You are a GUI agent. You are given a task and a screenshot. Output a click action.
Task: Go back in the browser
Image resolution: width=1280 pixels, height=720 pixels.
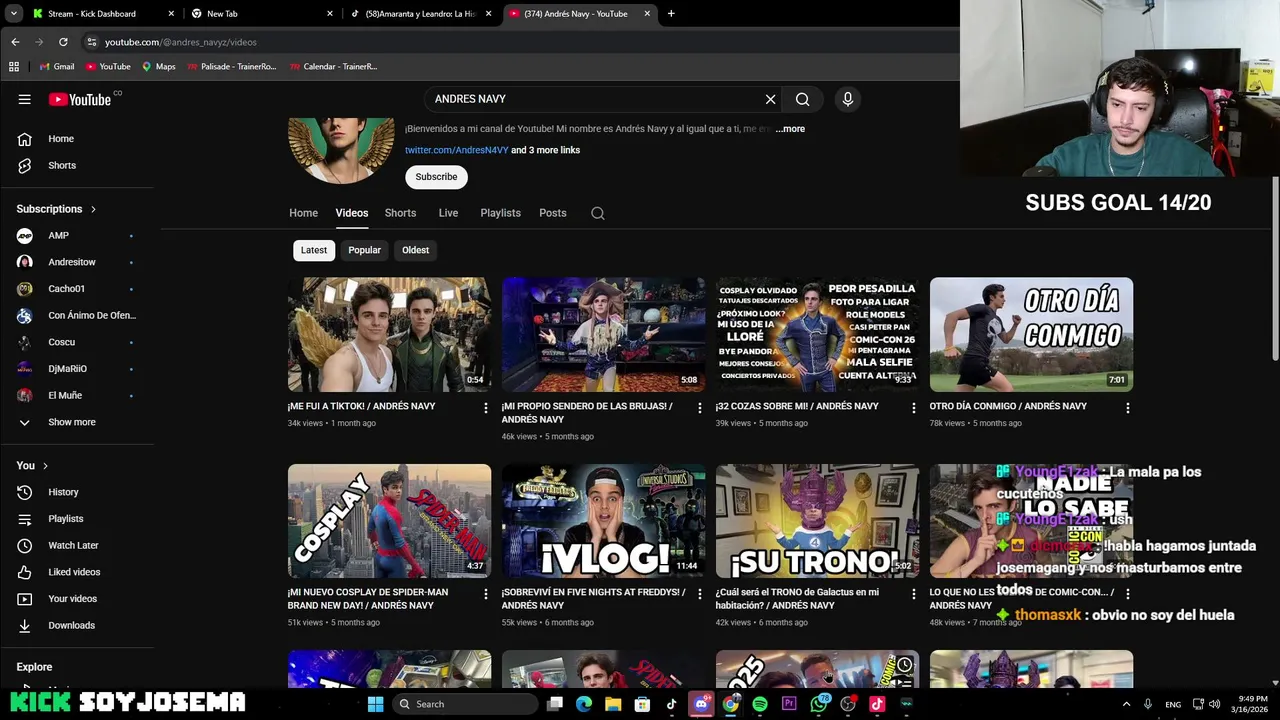15,42
